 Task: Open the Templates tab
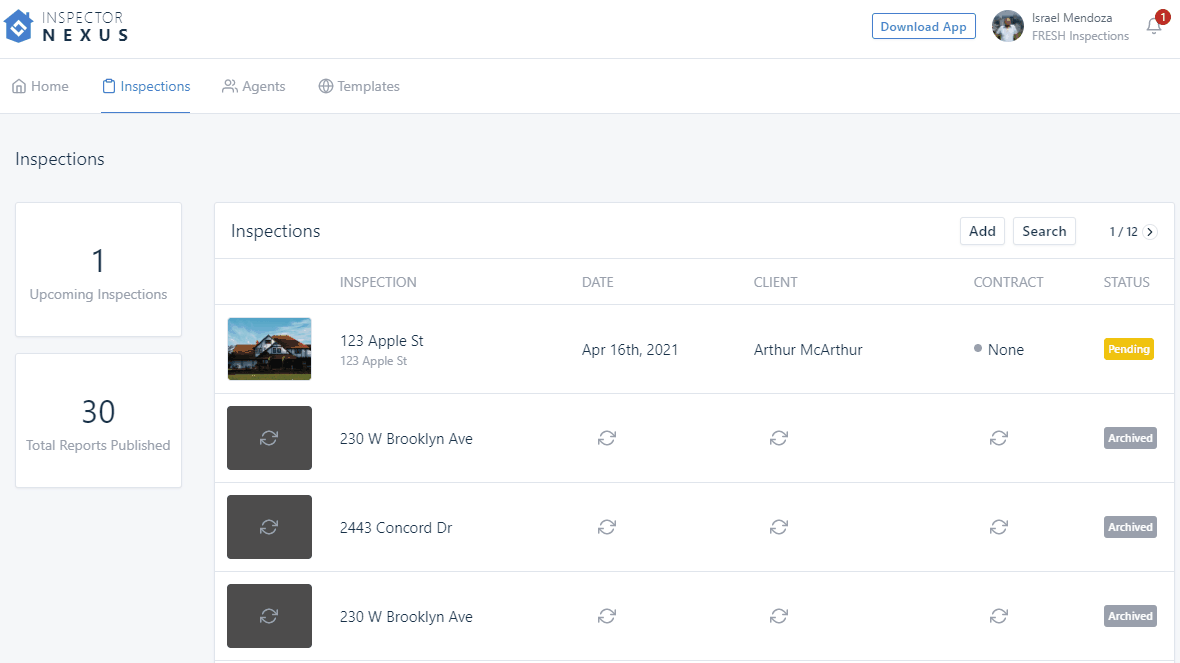coord(359,87)
